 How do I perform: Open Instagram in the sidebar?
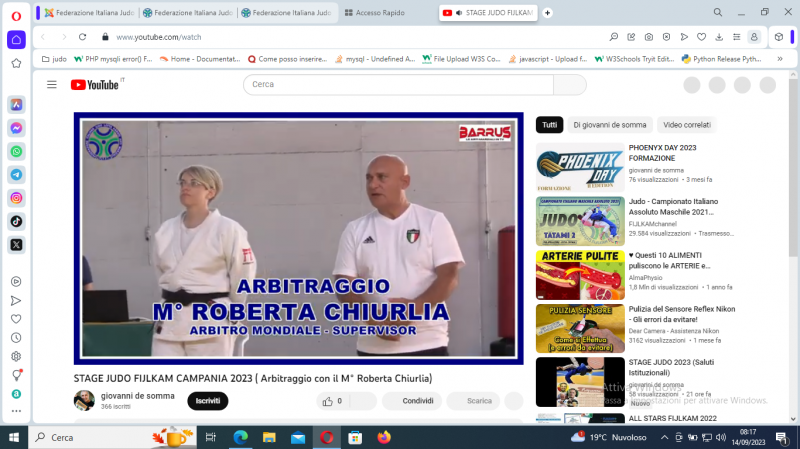coord(16,198)
